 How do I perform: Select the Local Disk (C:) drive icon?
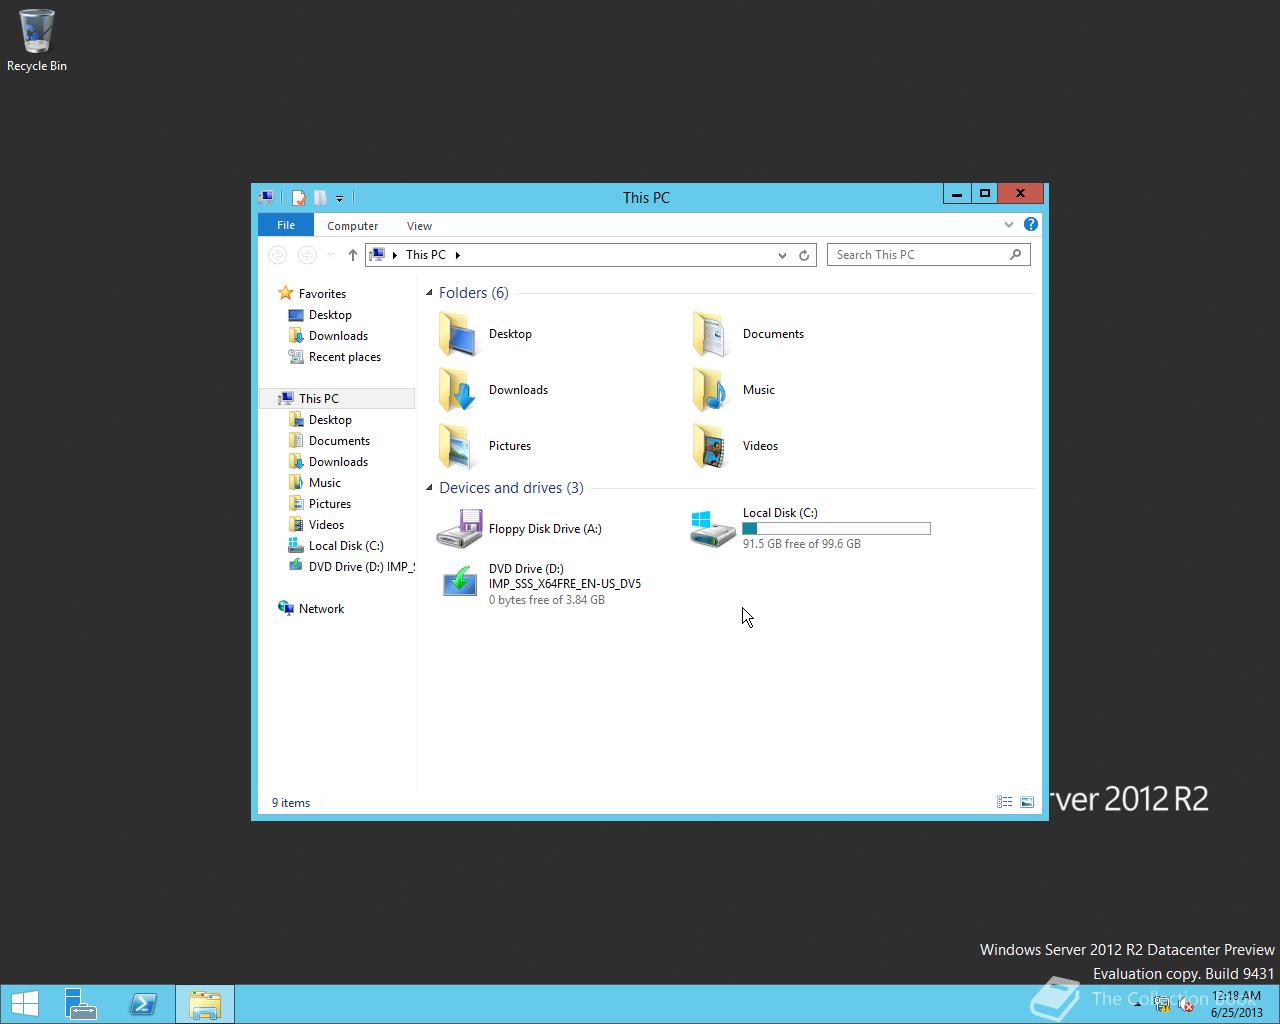click(x=712, y=528)
